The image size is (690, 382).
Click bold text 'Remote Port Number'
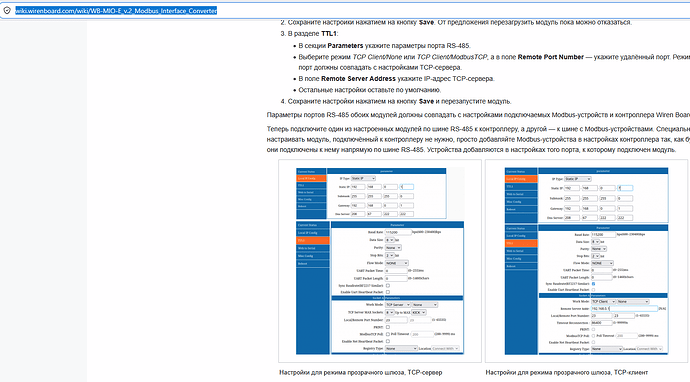(551, 57)
